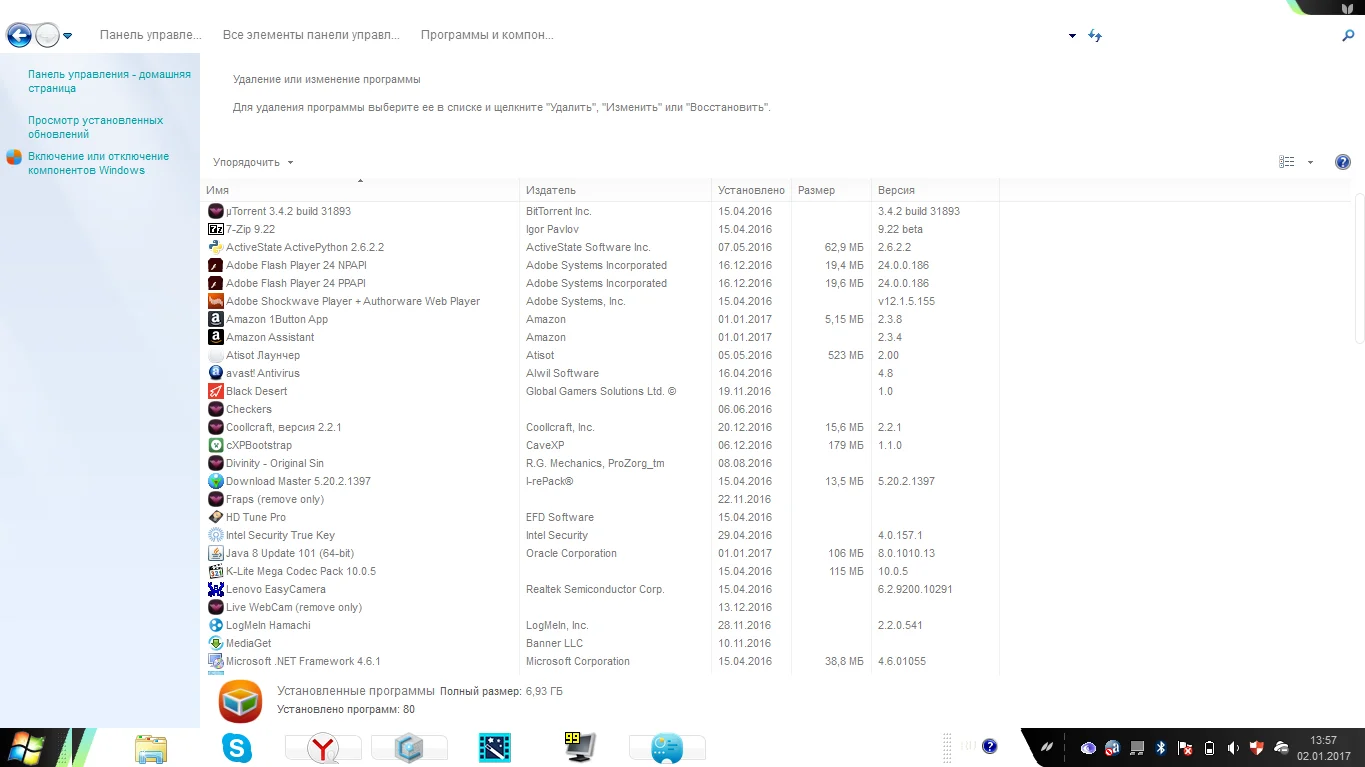The width and height of the screenshot is (1365, 767).
Task: Select the K-Lite Mega Codec Pack icon
Action: pyautogui.click(x=216, y=571)
